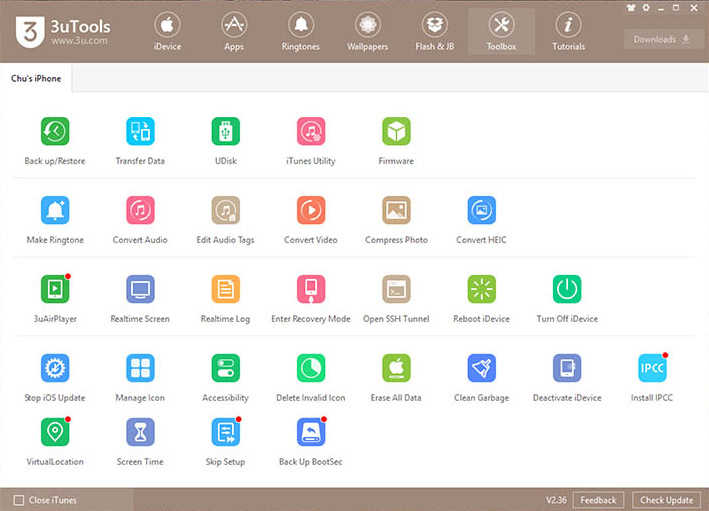Open the Manage Icon tool
This screenshot has height=511, width=709.
(x=140, y=368)
